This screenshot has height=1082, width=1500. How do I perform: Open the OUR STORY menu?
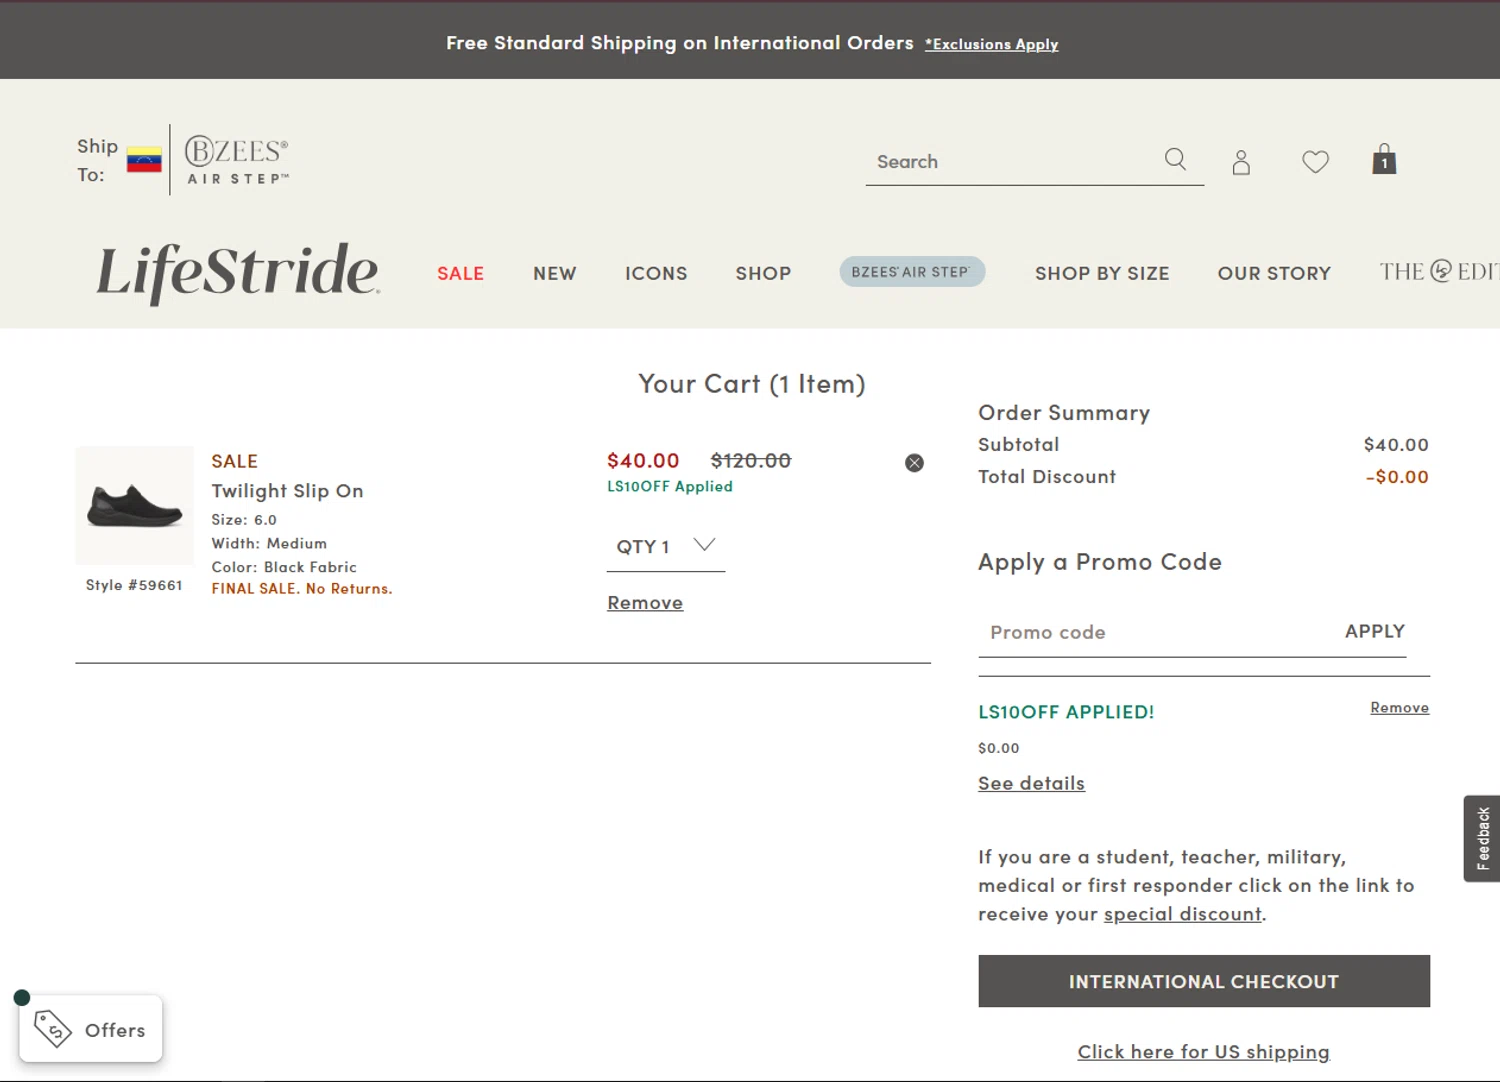click(x=1274, y=273)
